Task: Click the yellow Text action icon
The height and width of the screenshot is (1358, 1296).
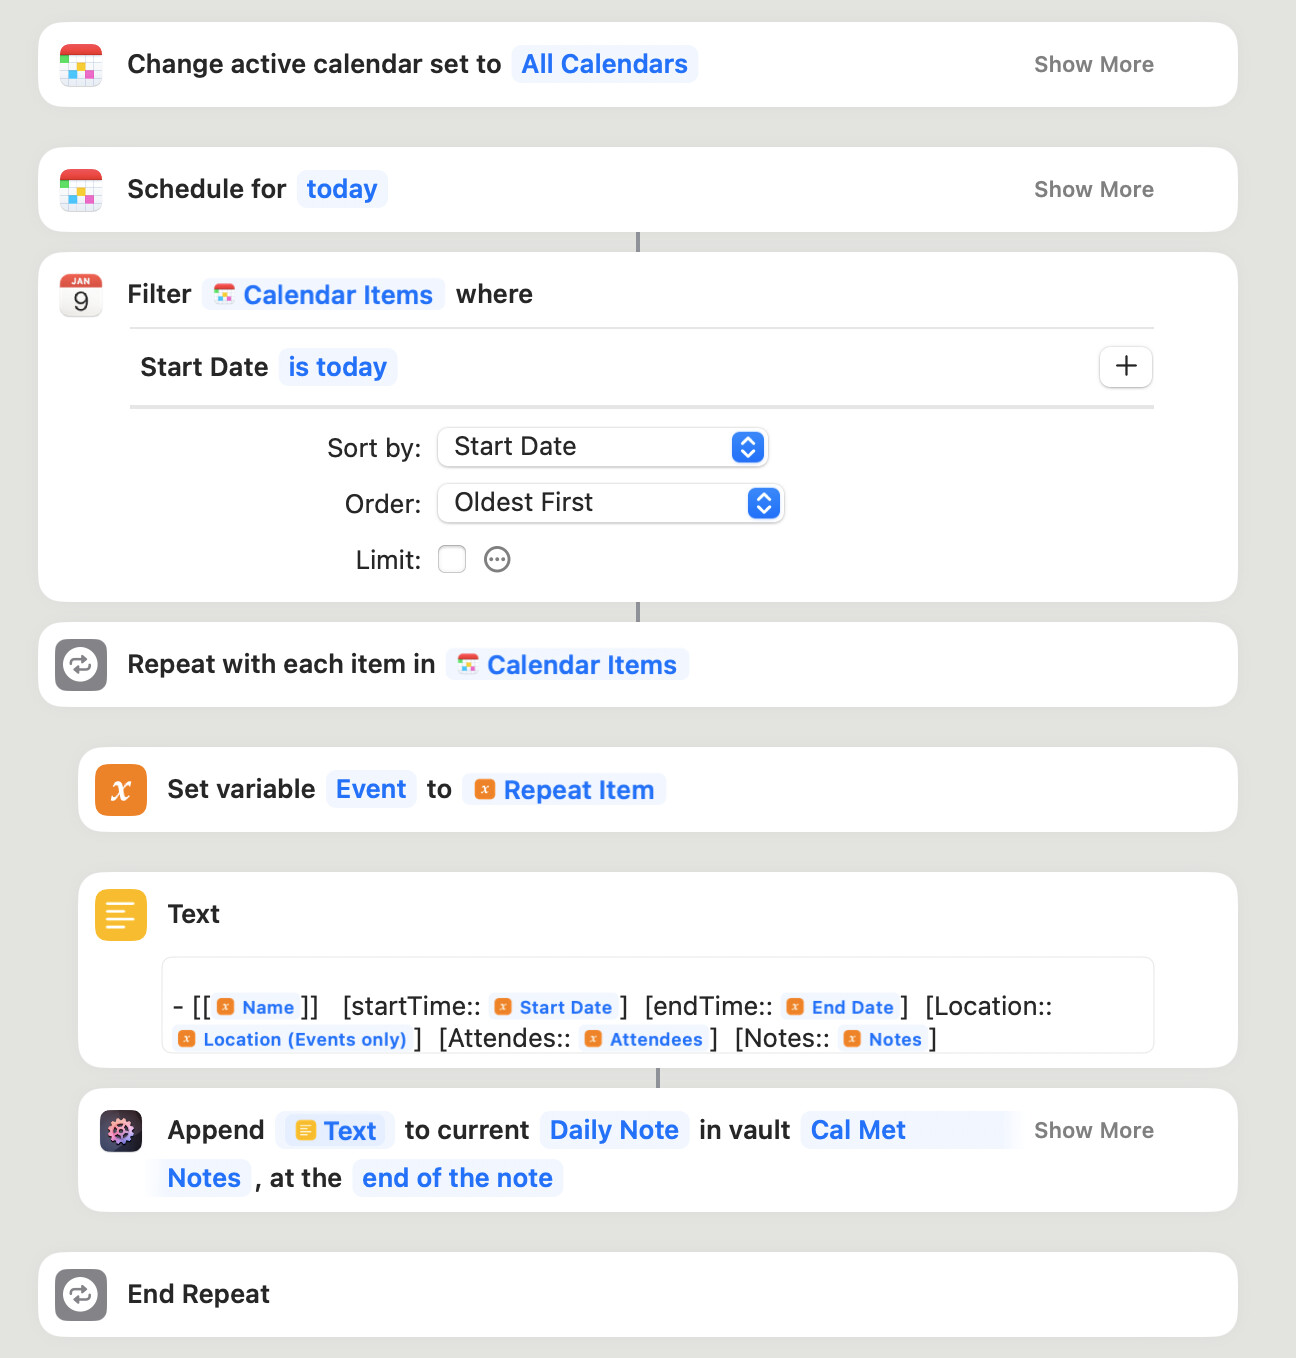Action: (x=121, y=915)
